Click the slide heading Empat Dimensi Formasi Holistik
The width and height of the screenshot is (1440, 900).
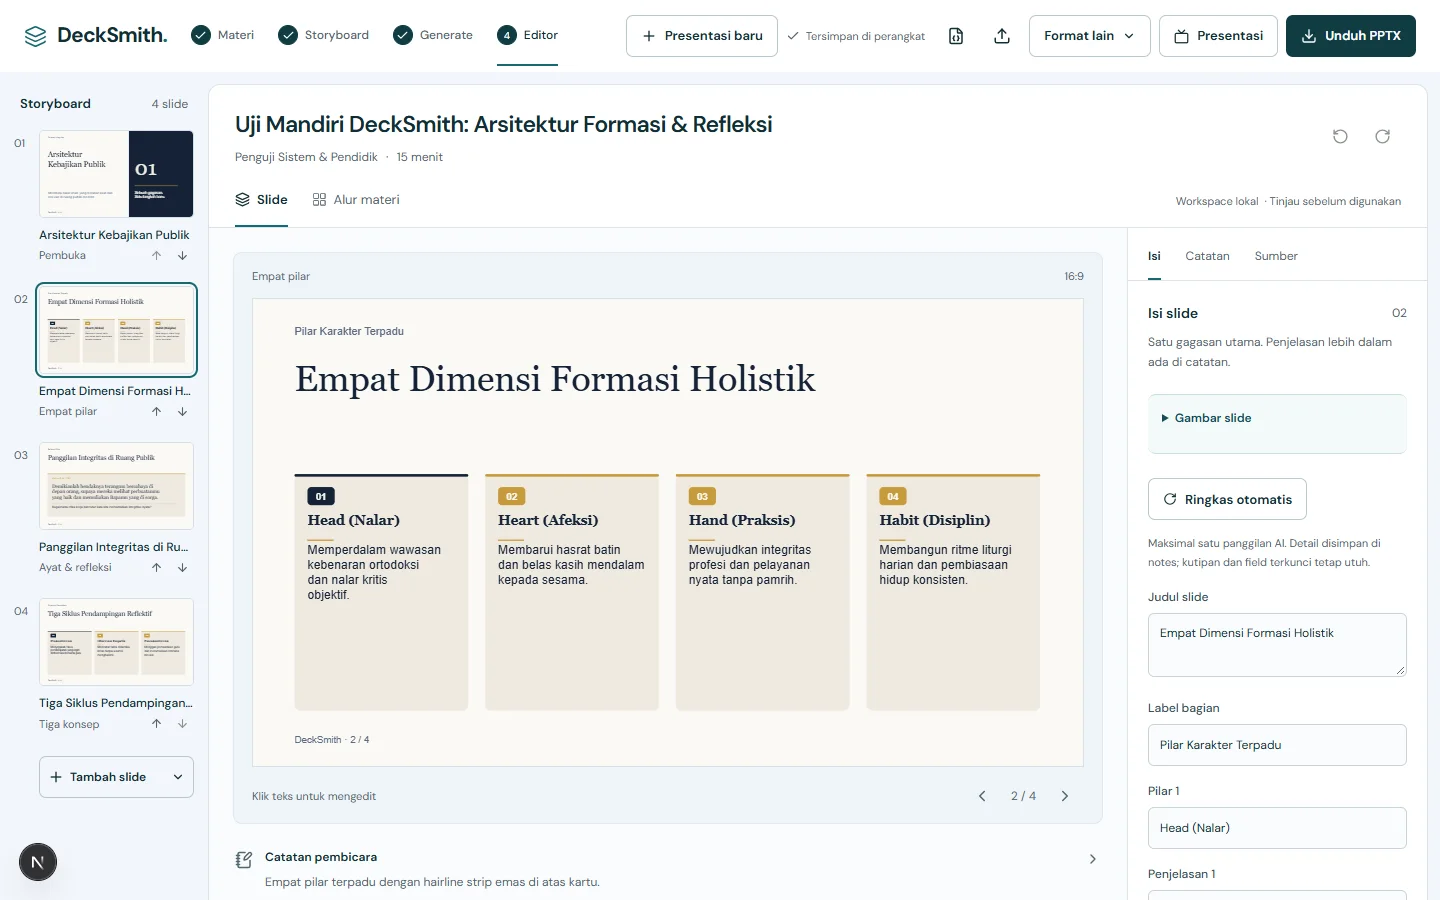pos(555,379)
